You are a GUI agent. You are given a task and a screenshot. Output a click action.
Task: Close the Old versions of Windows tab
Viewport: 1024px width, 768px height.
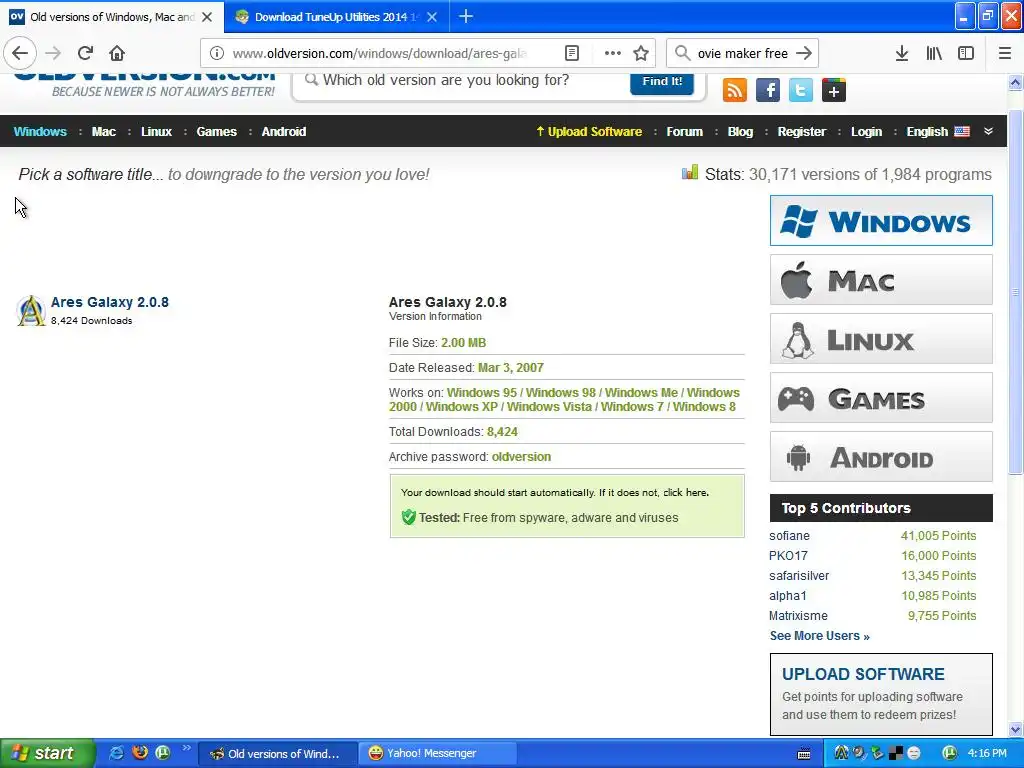(207, 17)
